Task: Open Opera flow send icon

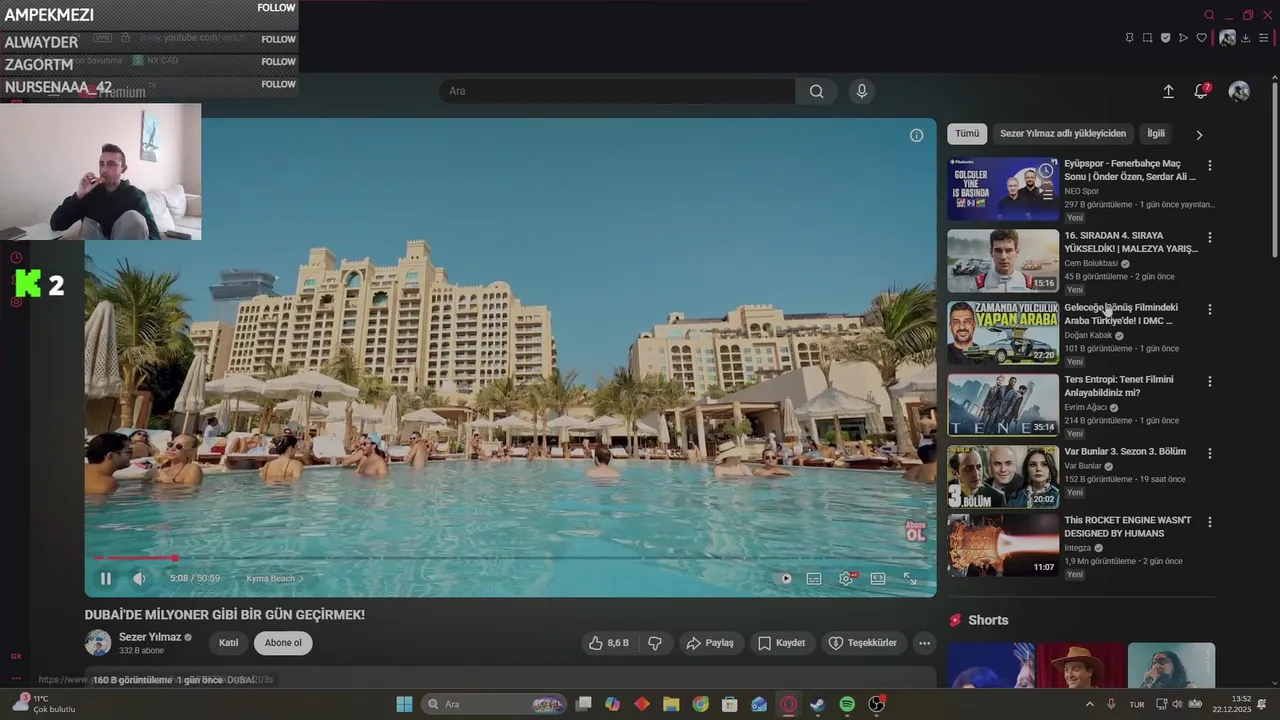Action: pyautogui.click(x=1183, y=38)
